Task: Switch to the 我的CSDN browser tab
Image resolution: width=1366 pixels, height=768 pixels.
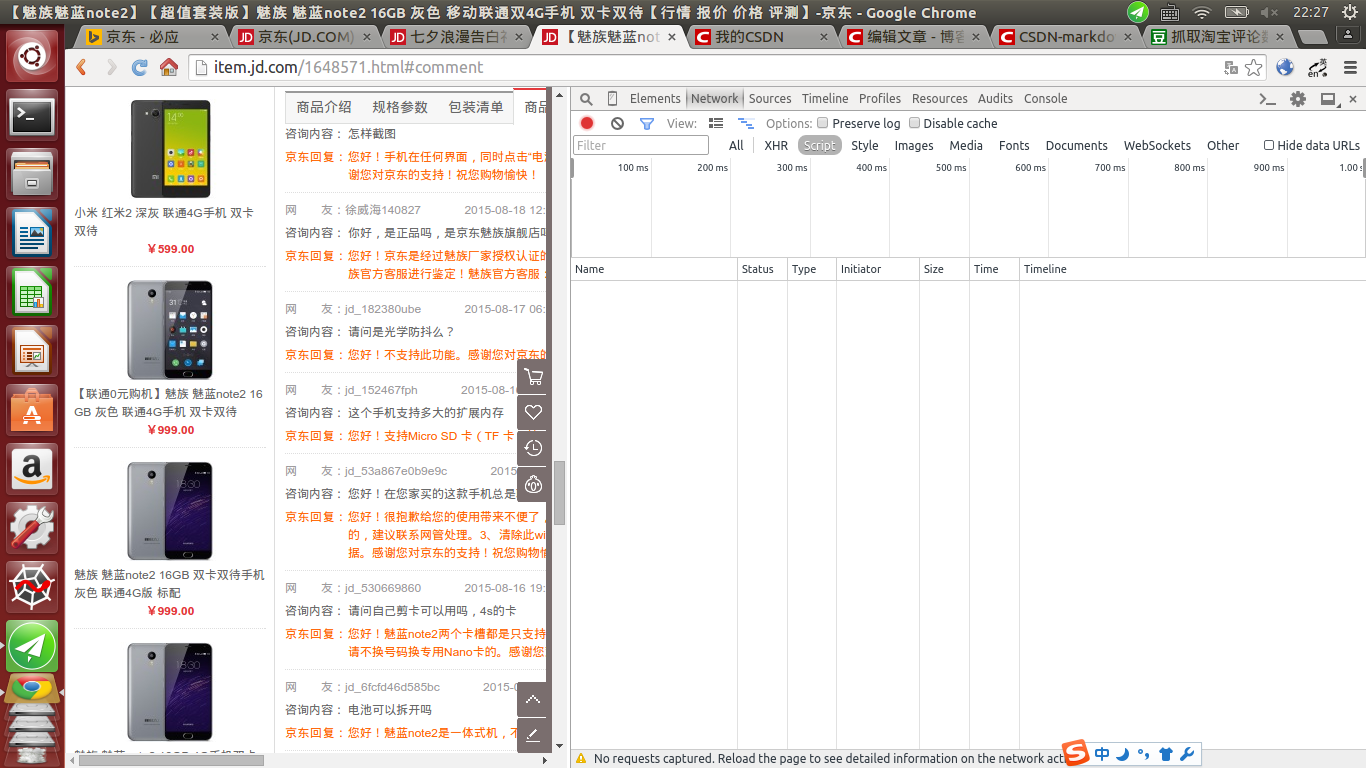Action: click(760, 36)
